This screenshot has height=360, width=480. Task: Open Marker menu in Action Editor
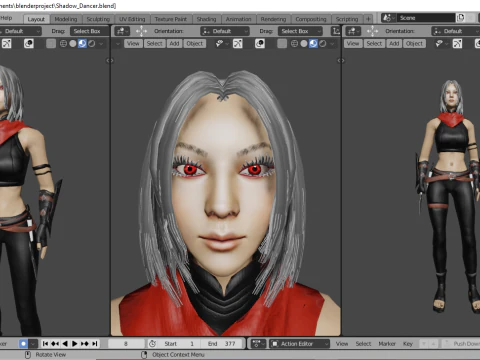(x=387, y=344)
